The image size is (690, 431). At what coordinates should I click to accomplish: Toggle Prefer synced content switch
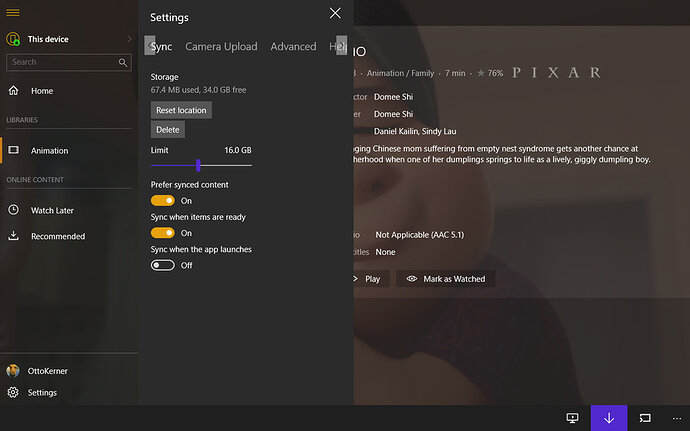(163, 201)
